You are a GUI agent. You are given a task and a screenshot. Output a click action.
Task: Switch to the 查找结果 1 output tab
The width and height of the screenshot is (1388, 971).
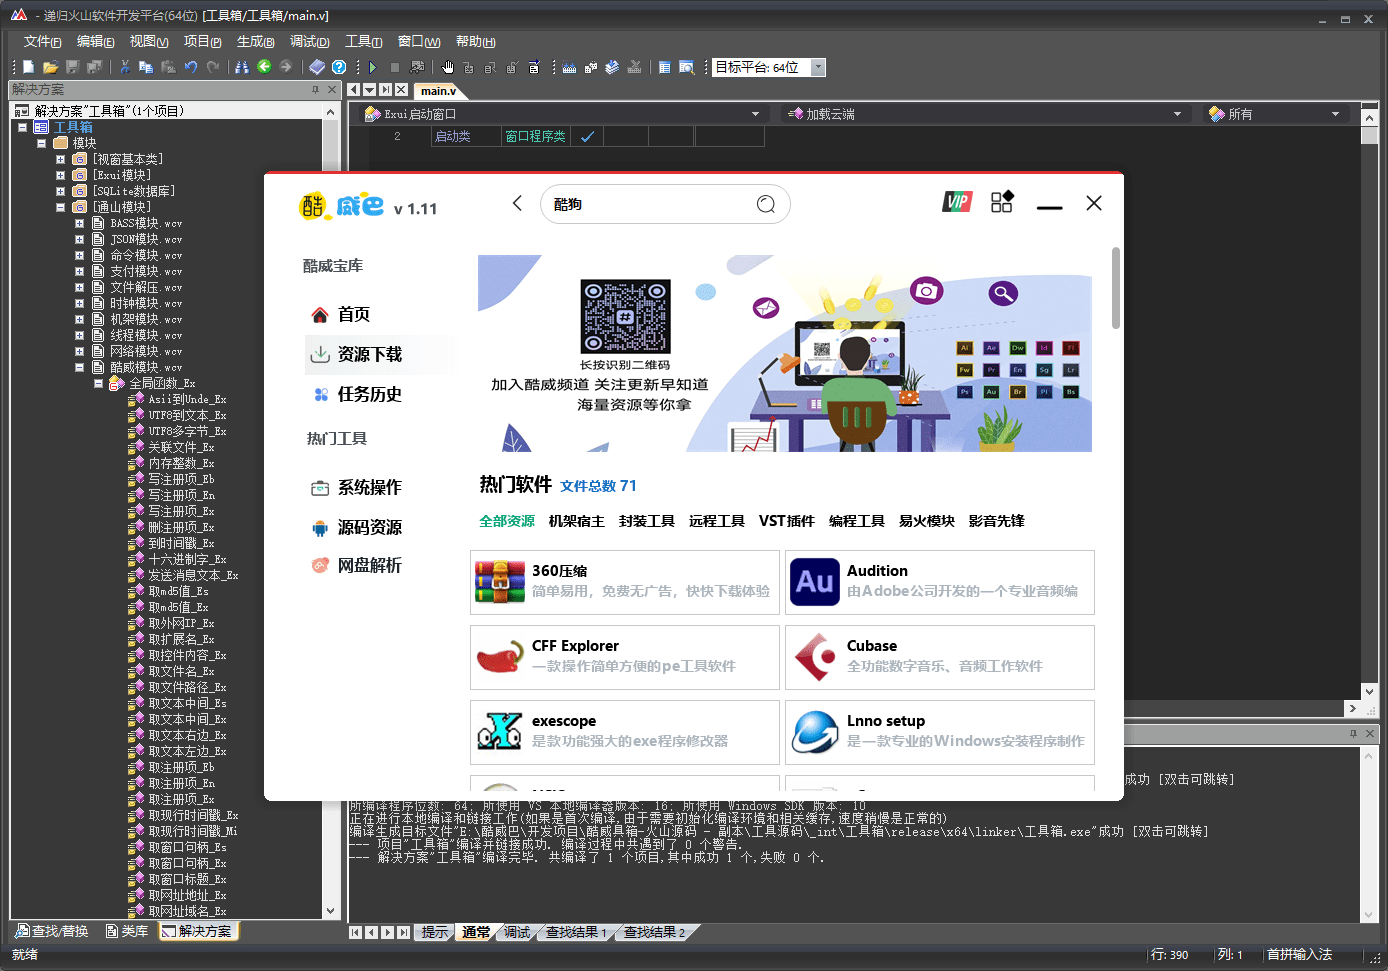point(576,932)
